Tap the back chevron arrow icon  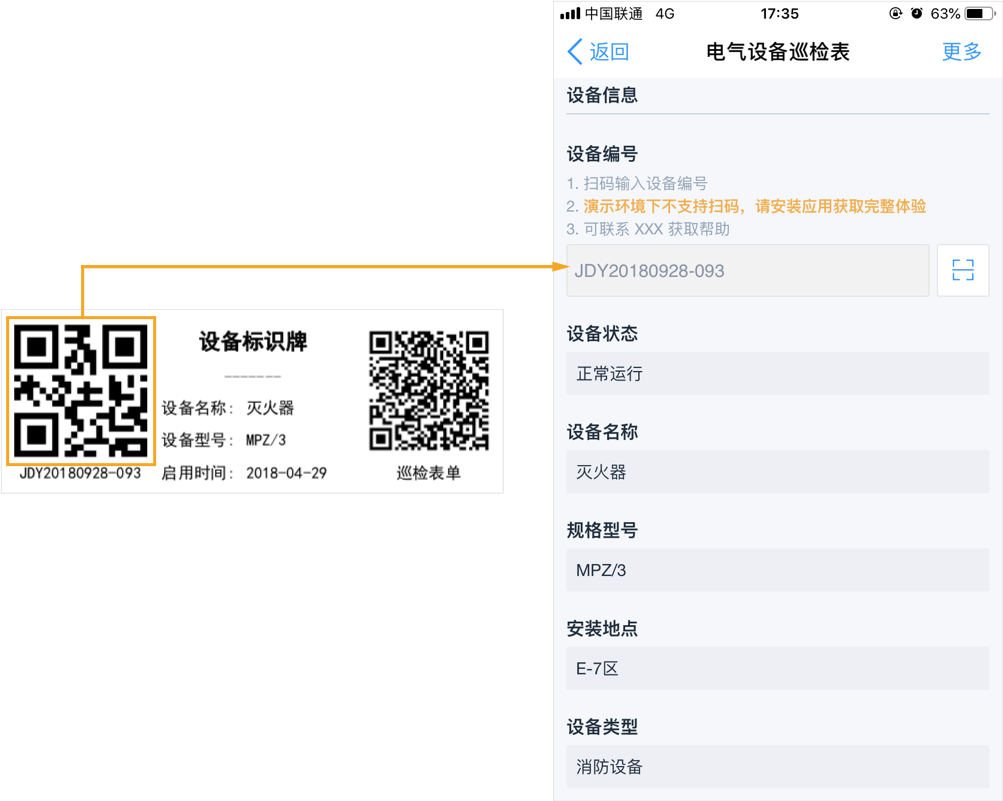[x=574, y=52]
